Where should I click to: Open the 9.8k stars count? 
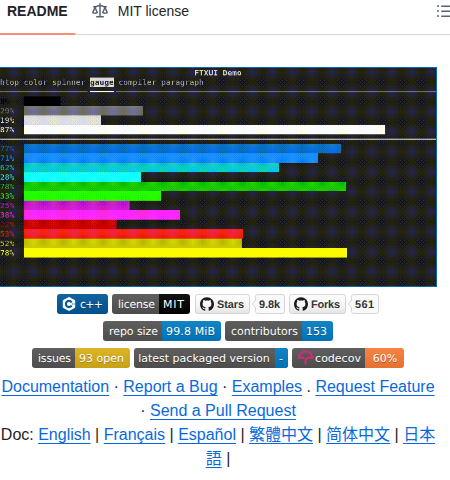coord(270,304)
